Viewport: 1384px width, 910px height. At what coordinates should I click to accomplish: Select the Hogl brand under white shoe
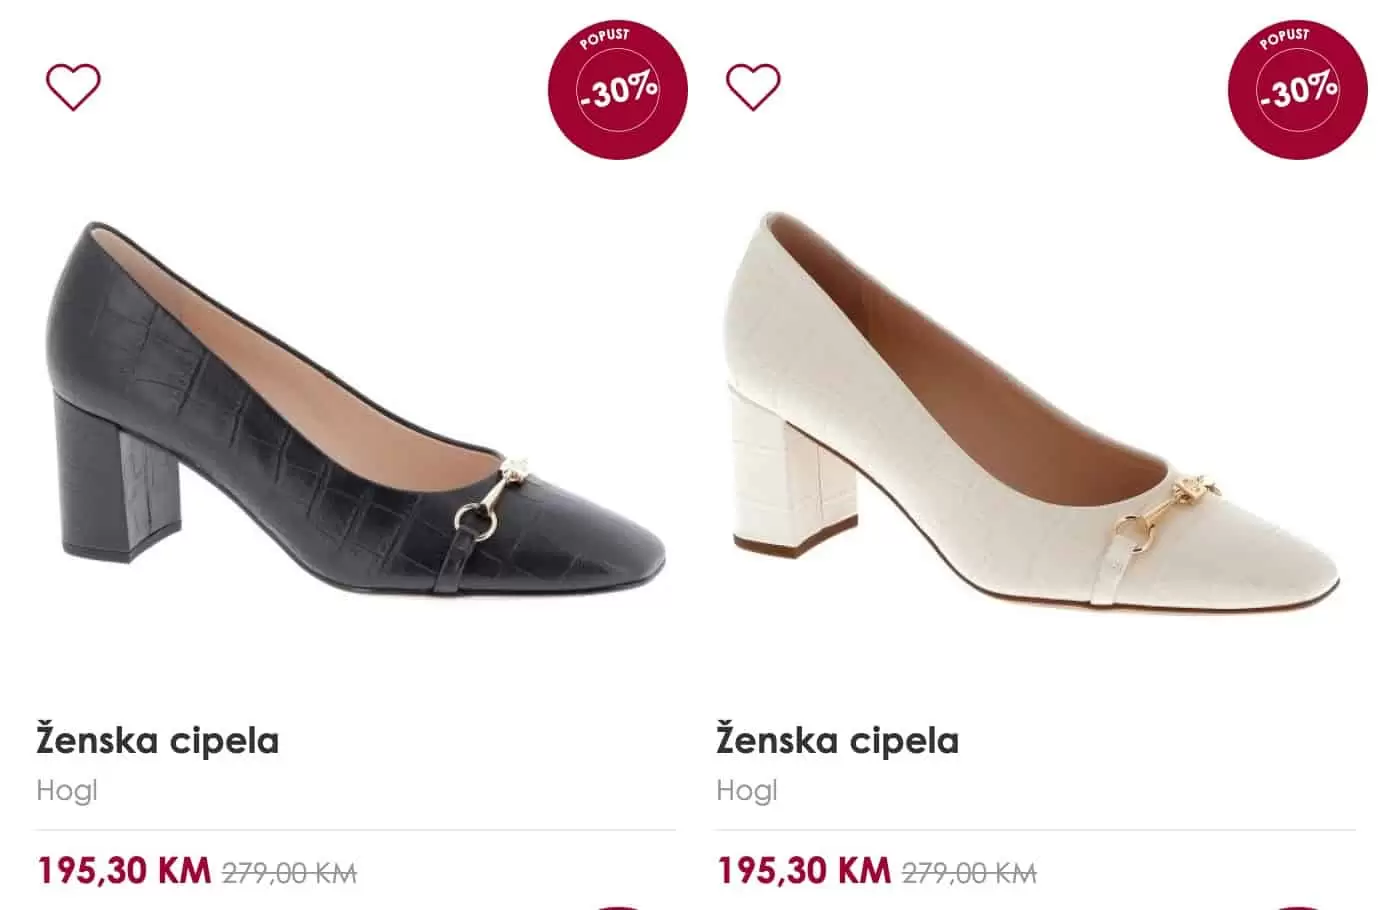(747, 791)
